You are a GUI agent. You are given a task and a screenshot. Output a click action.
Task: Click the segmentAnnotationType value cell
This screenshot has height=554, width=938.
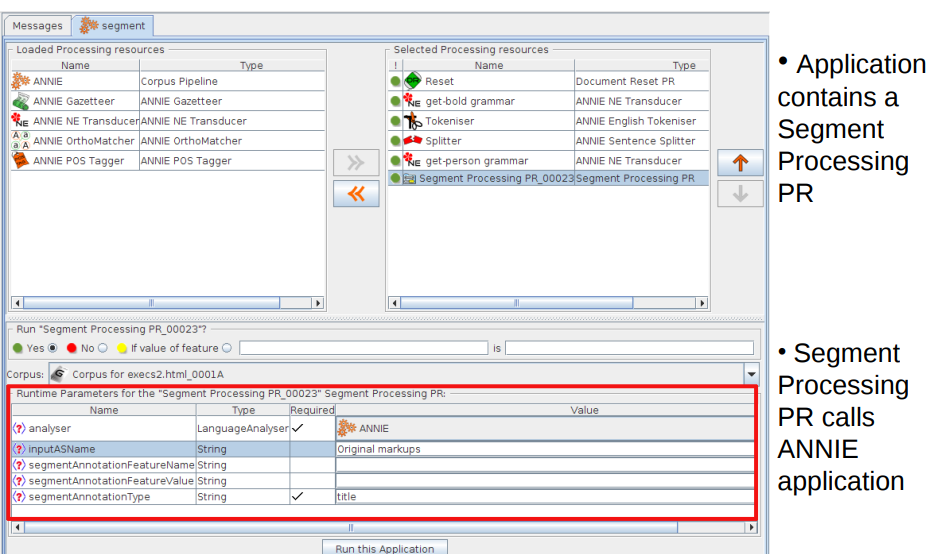click(x=545, y=496)
